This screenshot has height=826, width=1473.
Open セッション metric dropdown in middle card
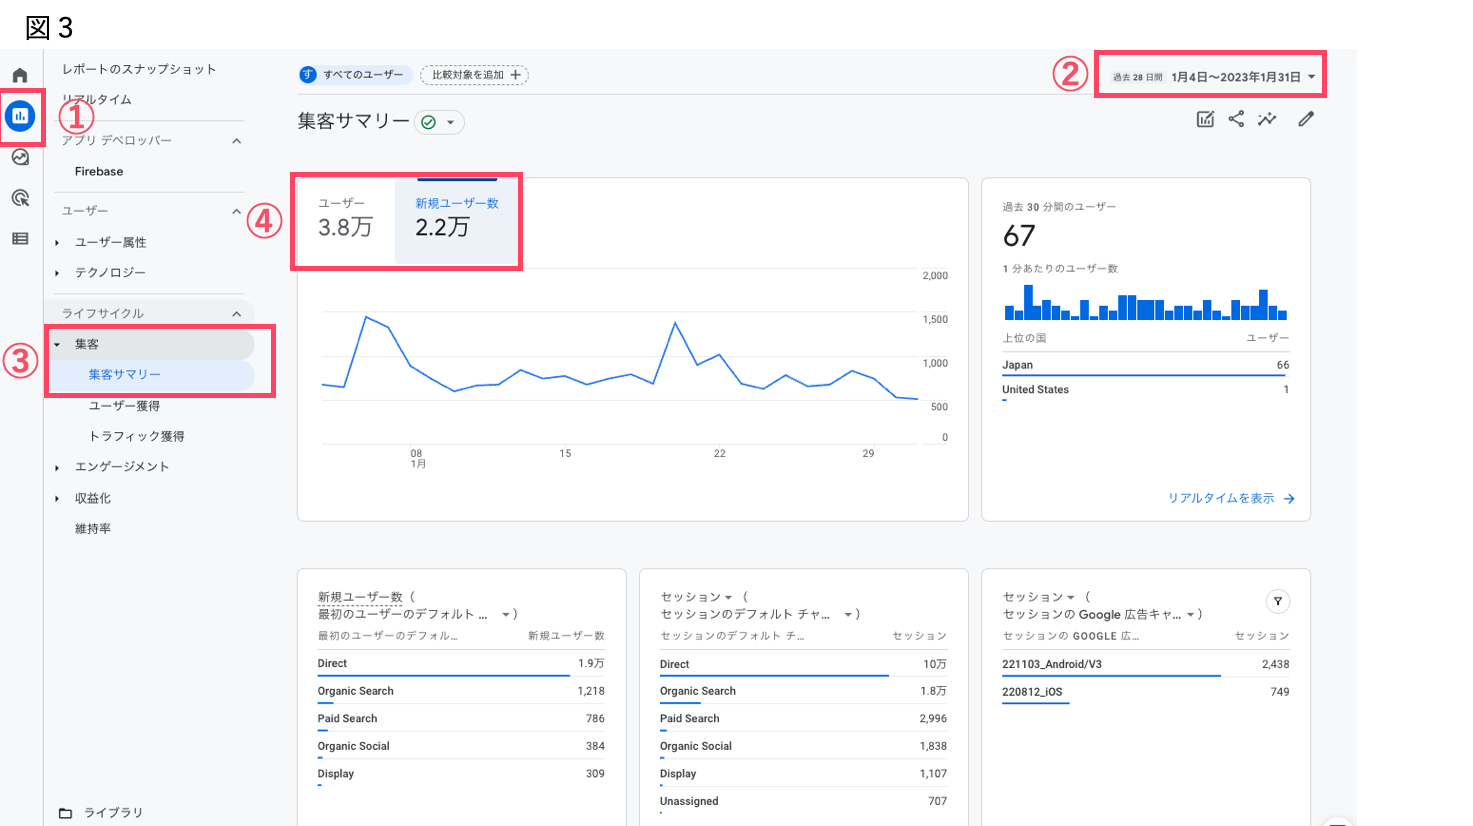click(728, 598)
